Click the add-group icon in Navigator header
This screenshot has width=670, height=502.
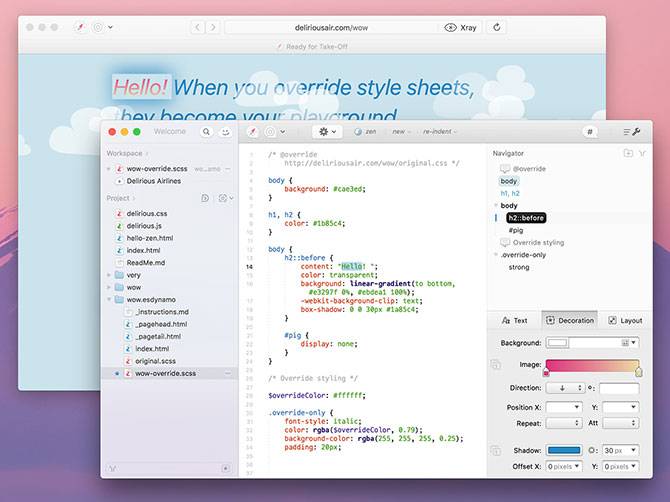(628, 153)
